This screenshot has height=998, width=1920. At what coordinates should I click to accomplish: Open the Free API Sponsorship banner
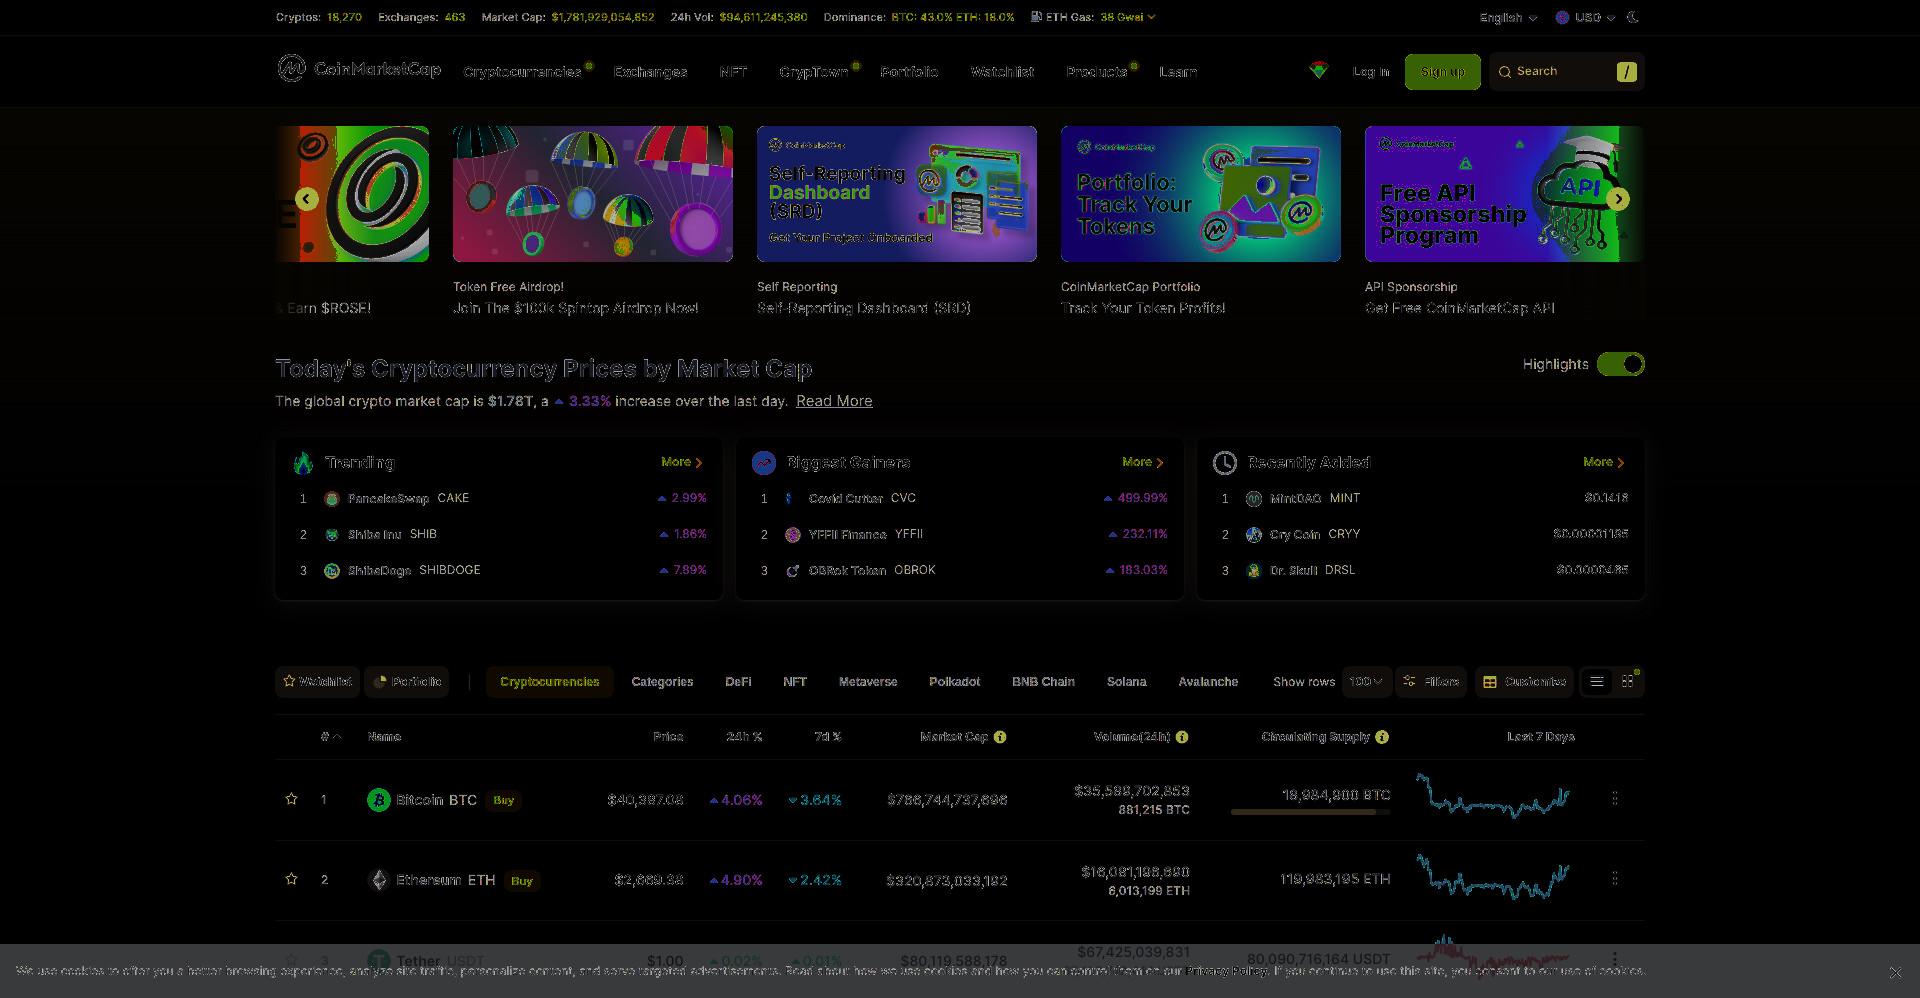1504,194
